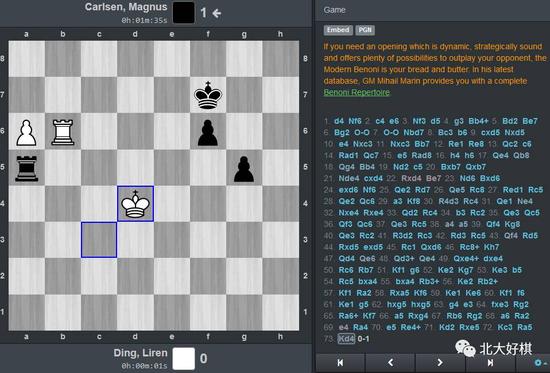Go to move 44. Rxd5
This screenshot has height=373, width=550.
(348, 247)
